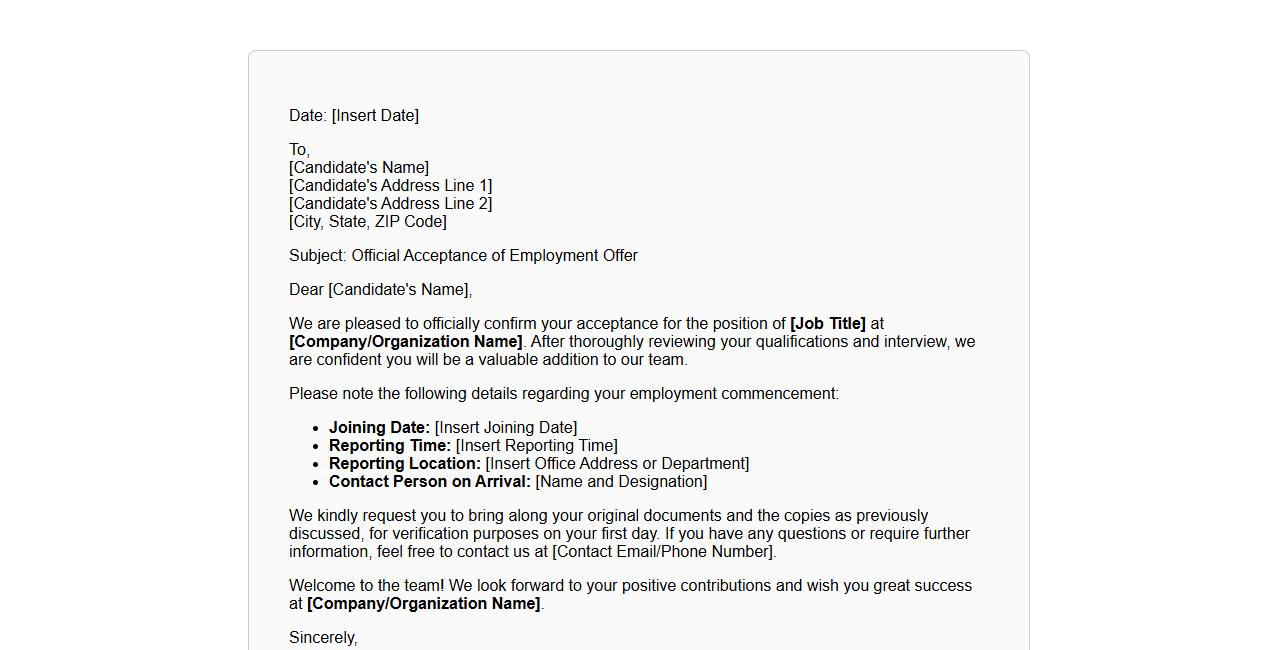
Task: Click the bold [Job Title] placeholder
Action: point(827,324)
